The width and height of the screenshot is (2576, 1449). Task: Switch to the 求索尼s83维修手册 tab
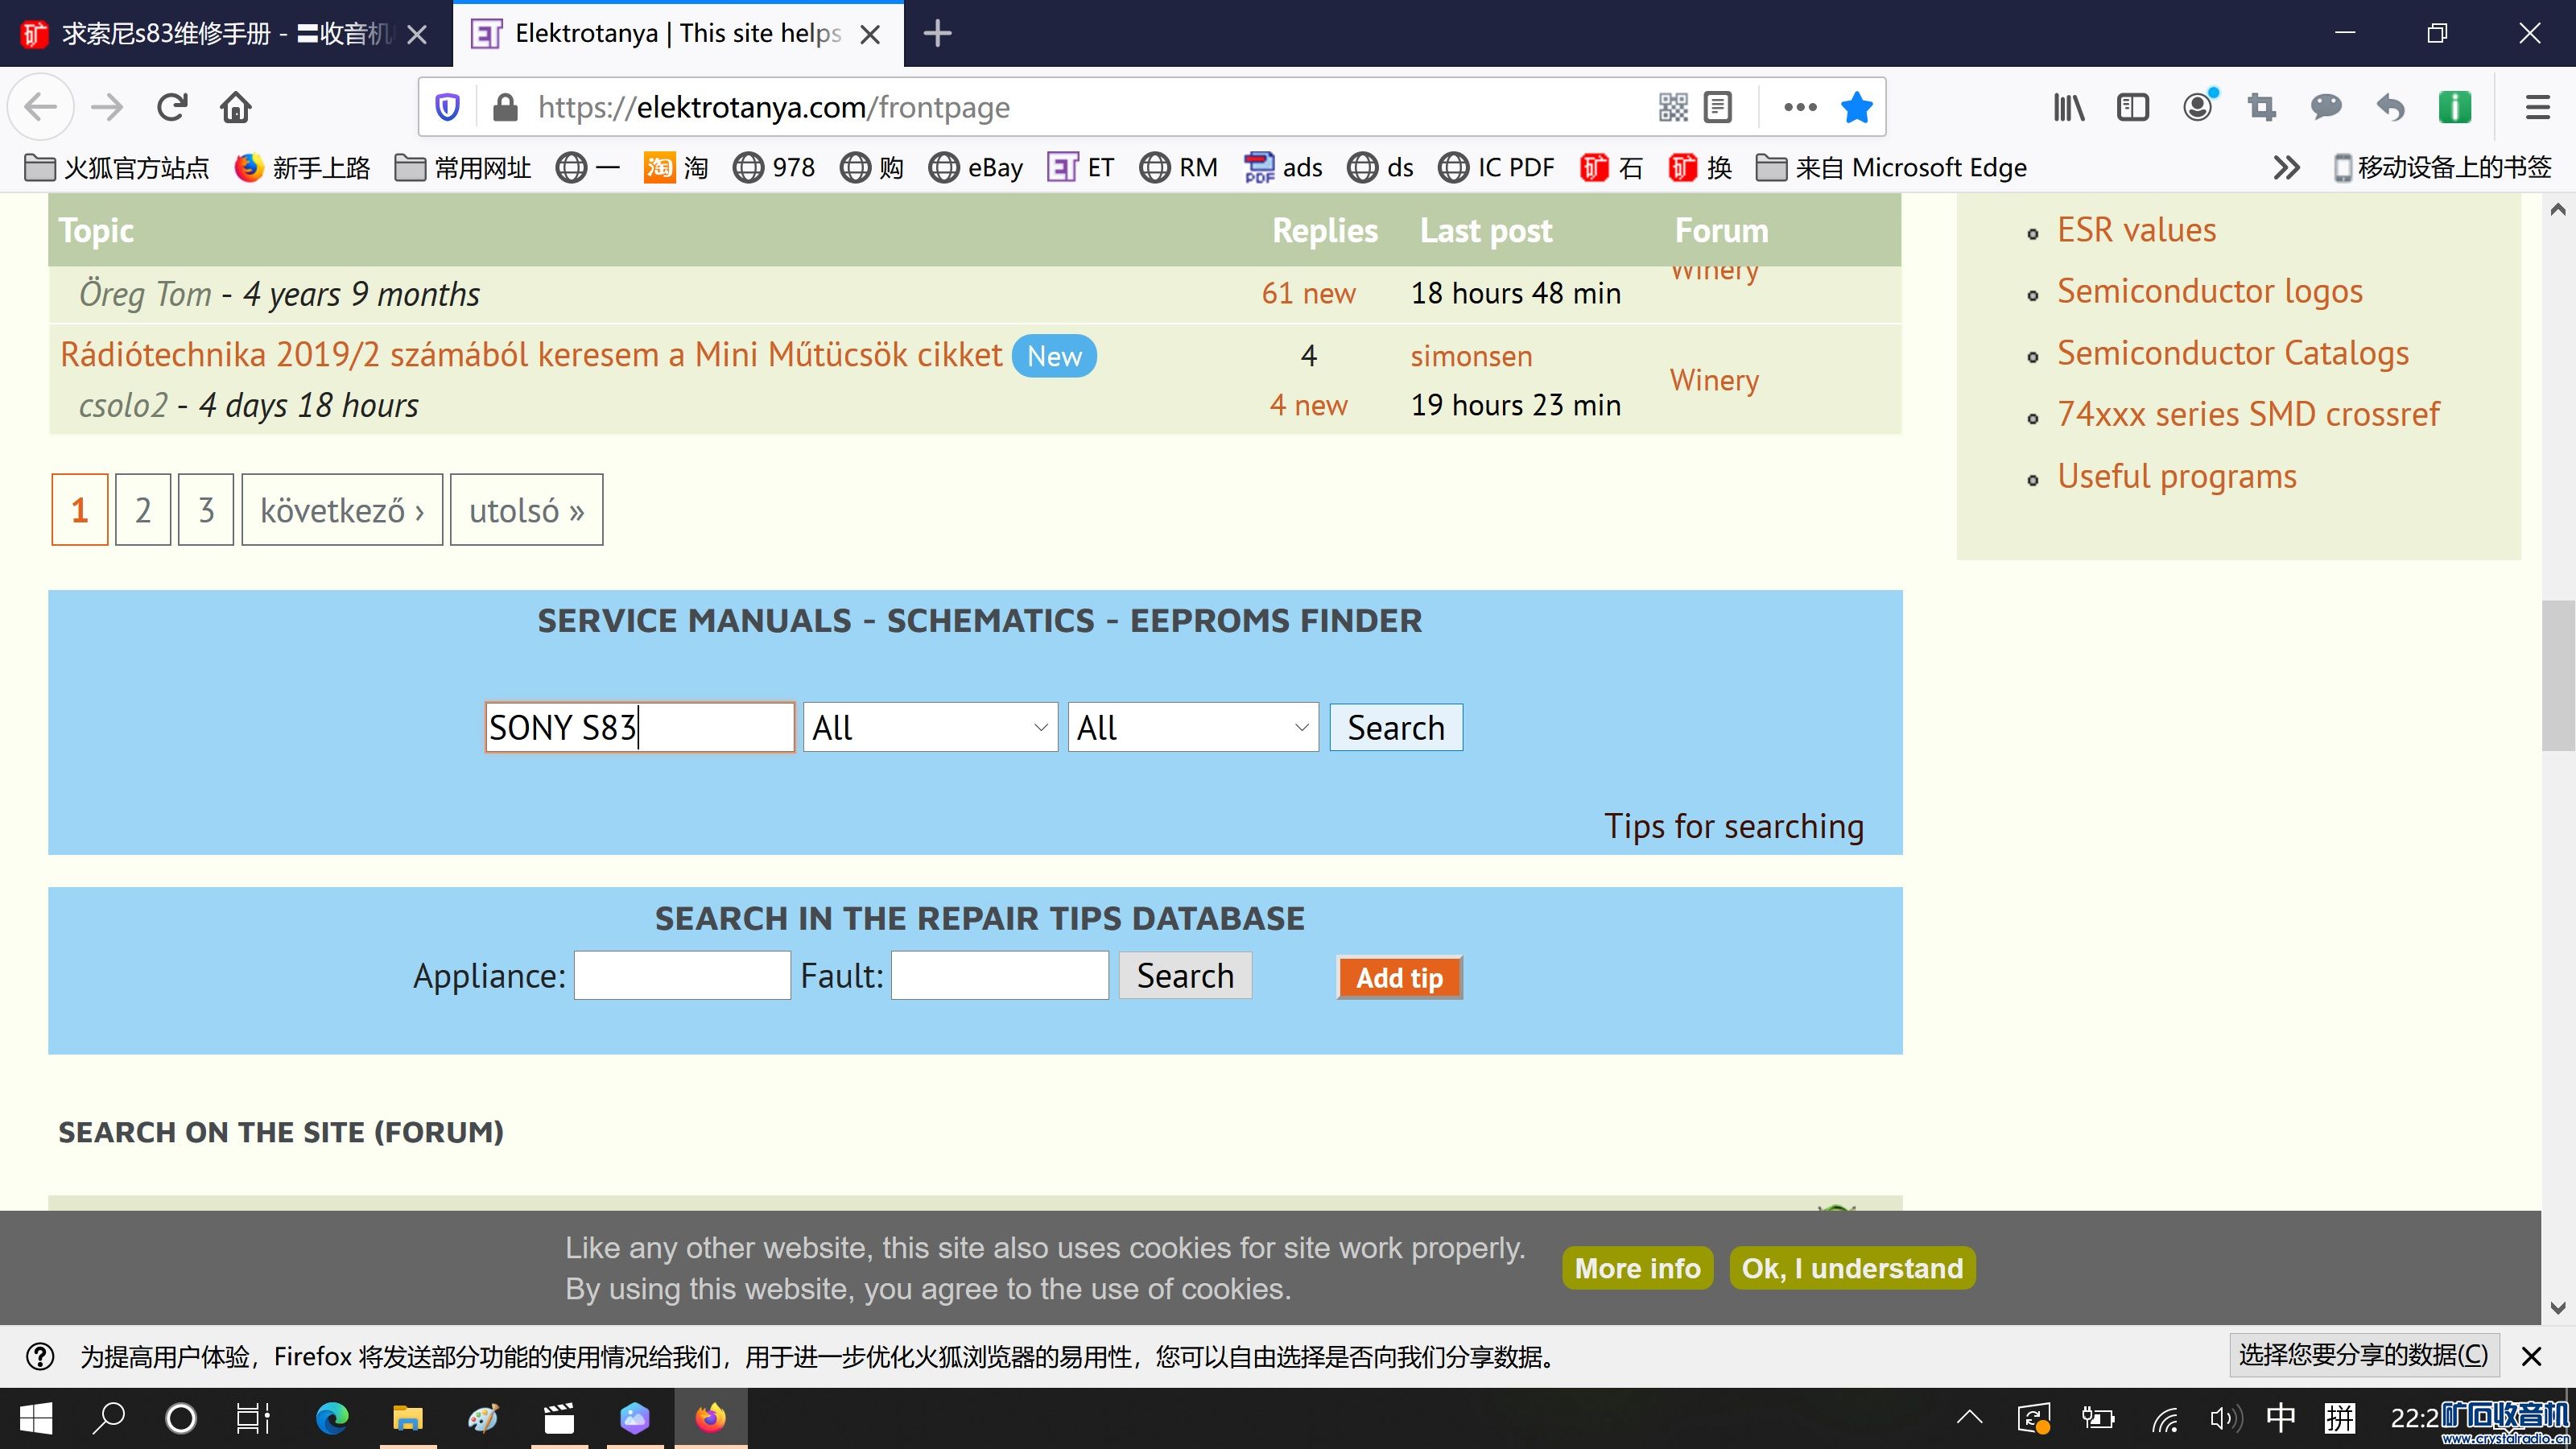(x=210, y=34)
